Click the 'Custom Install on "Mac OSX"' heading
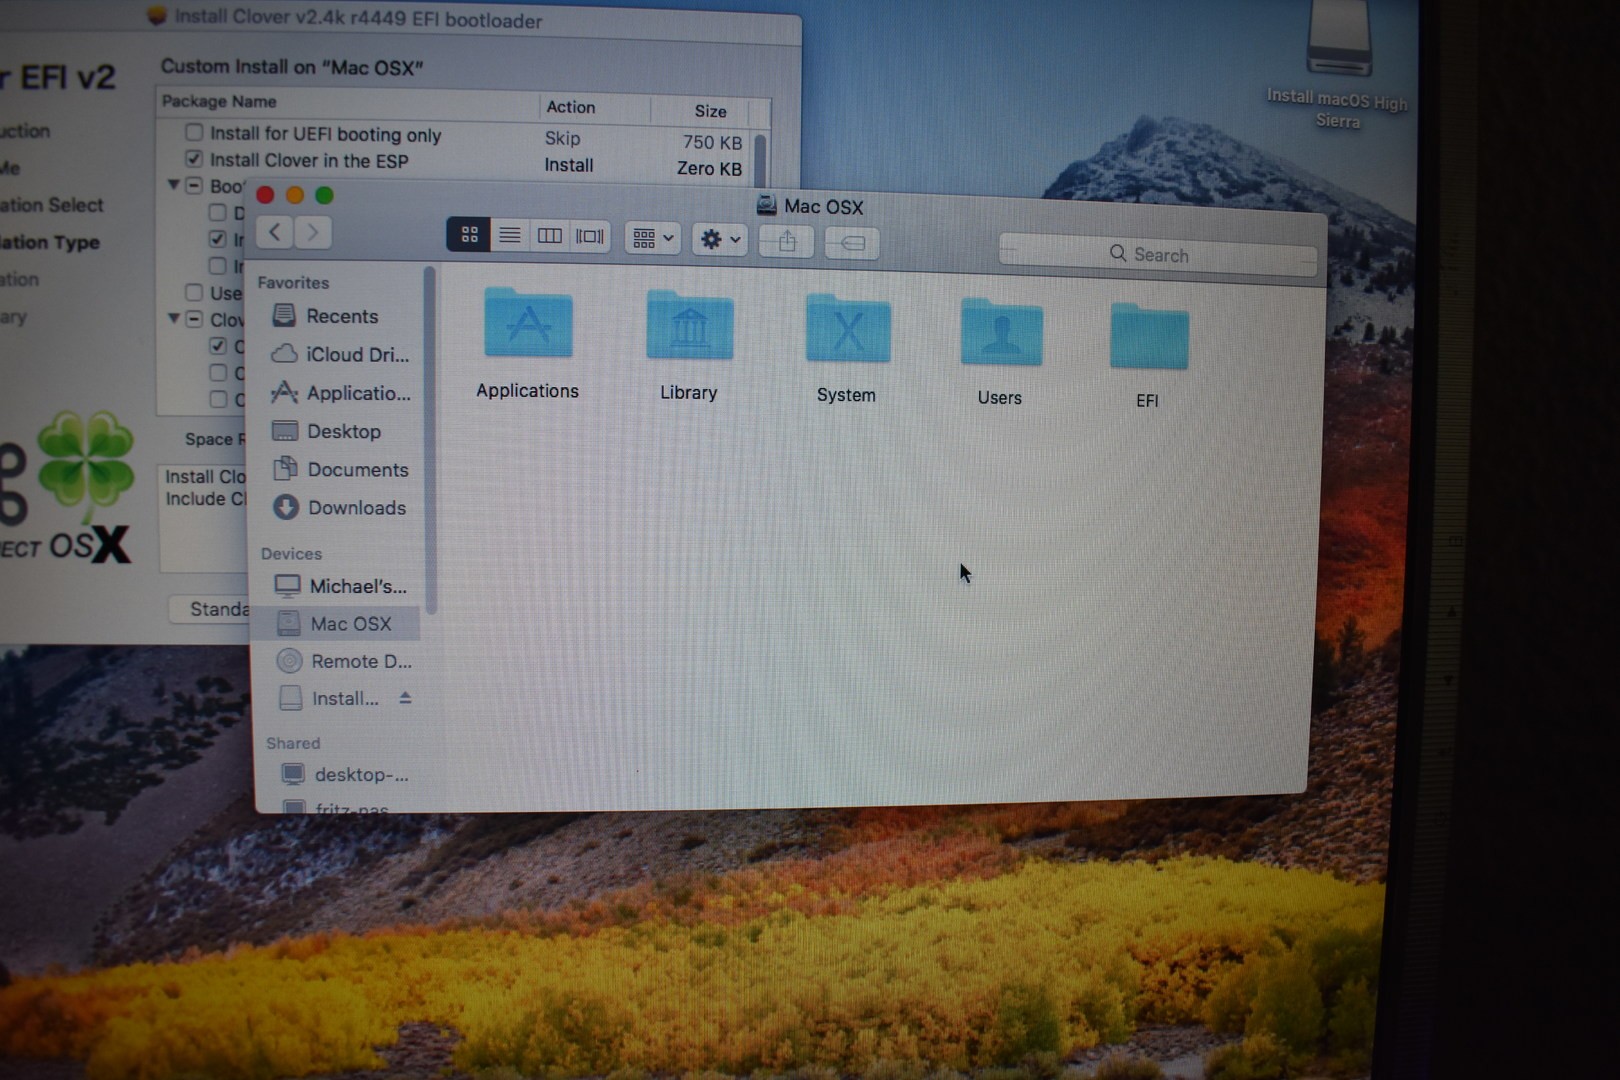Viewport: 1620px width, 1080px height. (292, 67)
